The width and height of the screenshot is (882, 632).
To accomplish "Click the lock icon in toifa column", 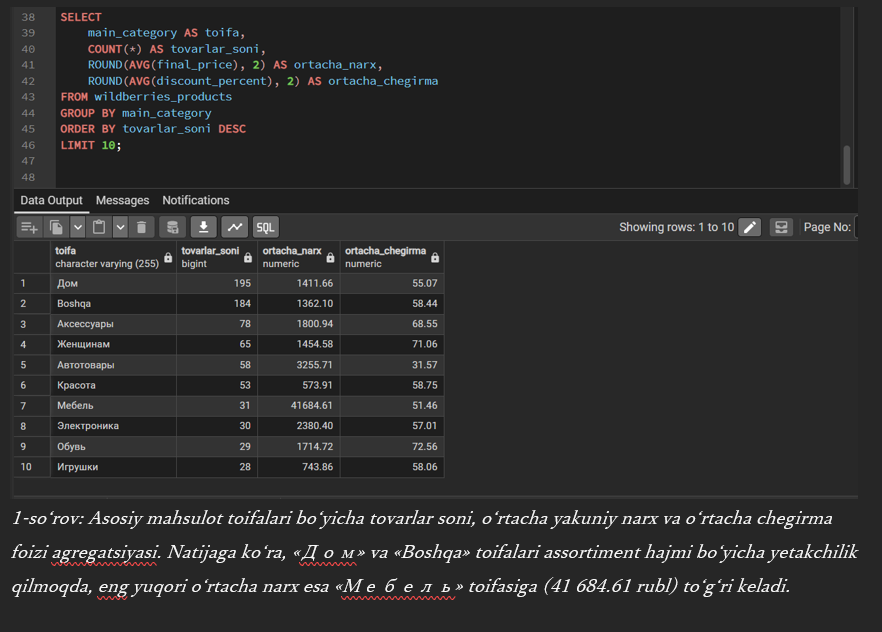I will click(x=168, y=258).
